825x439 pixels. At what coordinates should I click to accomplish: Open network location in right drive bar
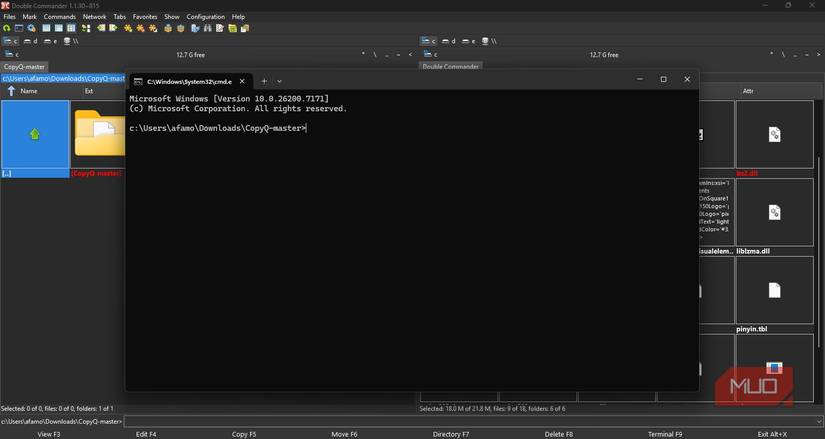point(489,41)
